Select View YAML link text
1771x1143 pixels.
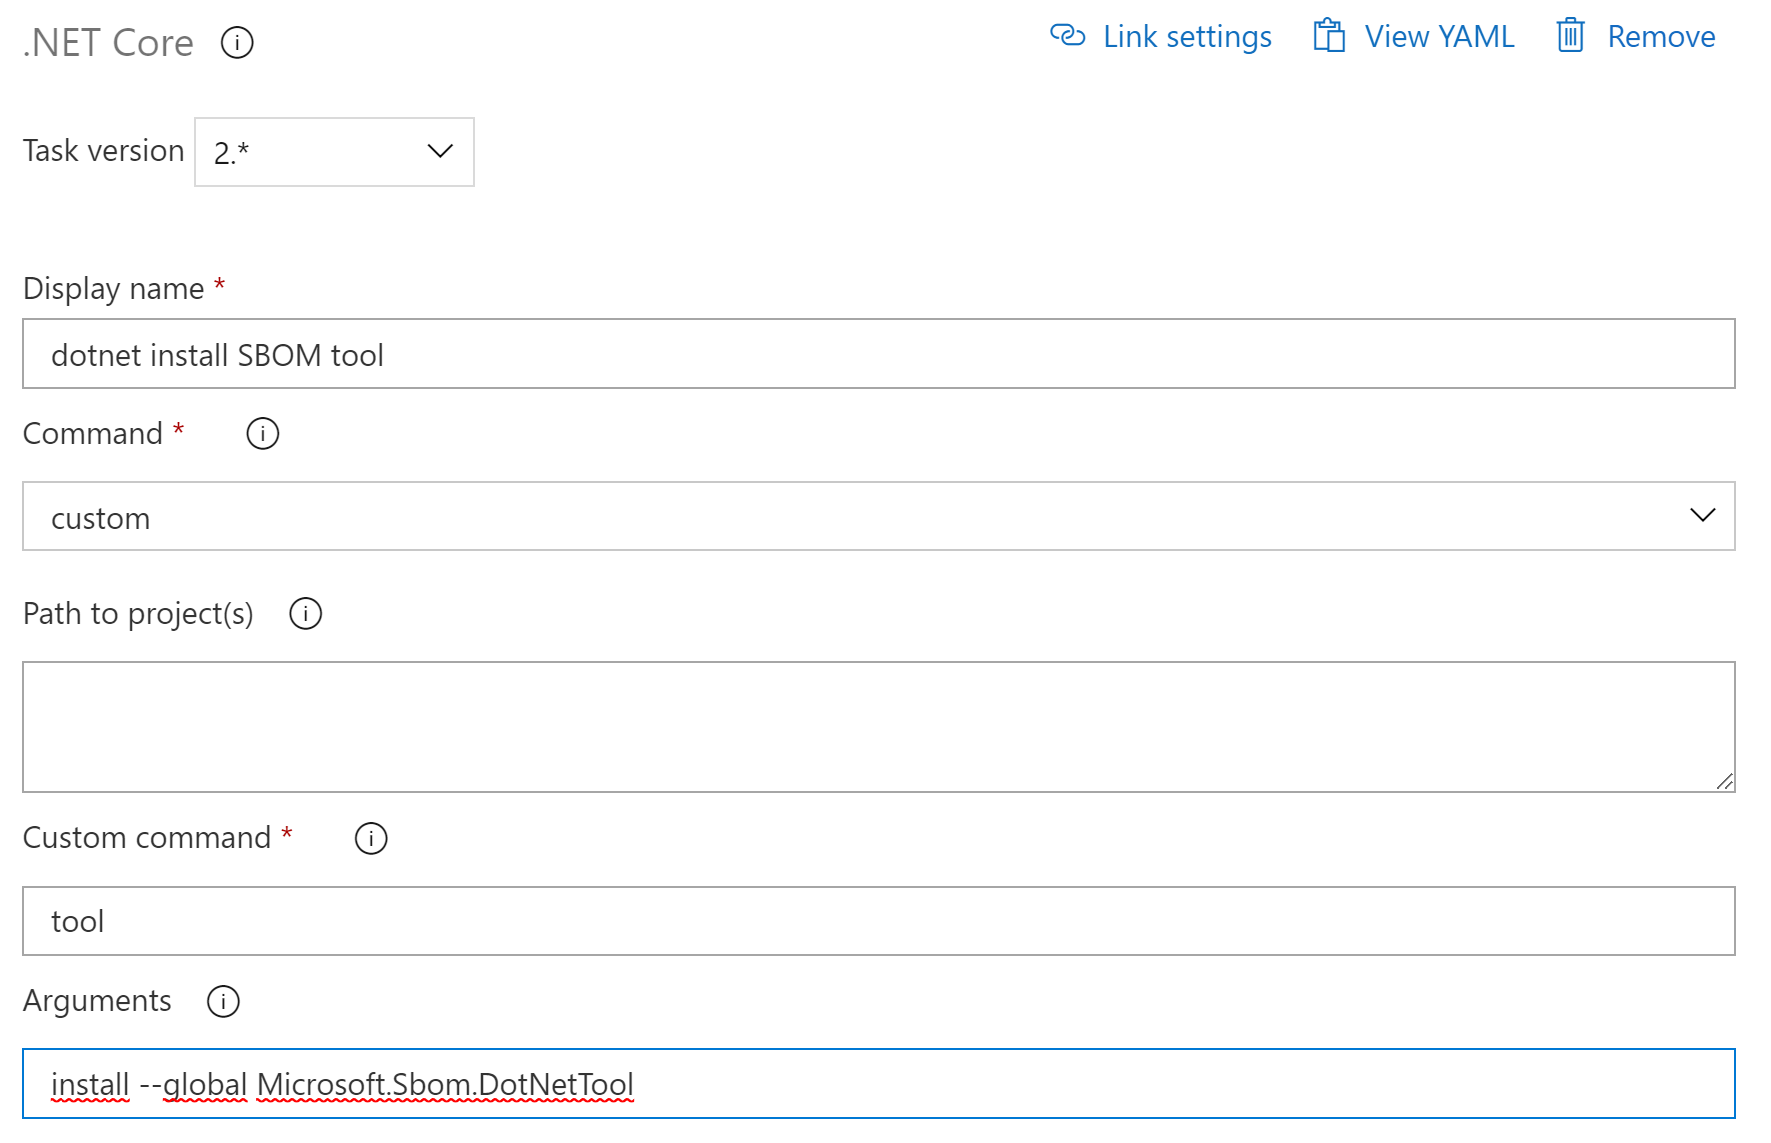coord(1439,36)
